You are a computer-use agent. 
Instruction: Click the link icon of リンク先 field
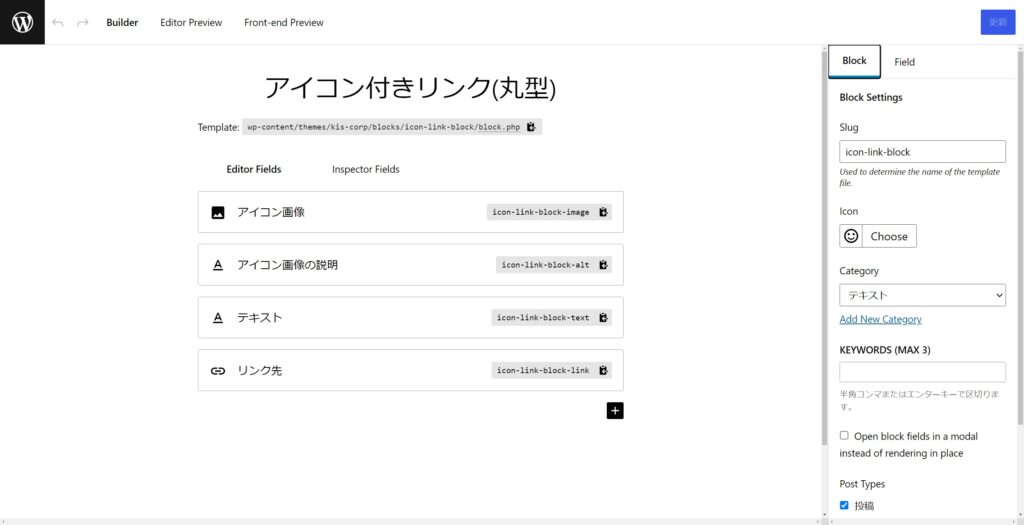(x=218, y=370)
